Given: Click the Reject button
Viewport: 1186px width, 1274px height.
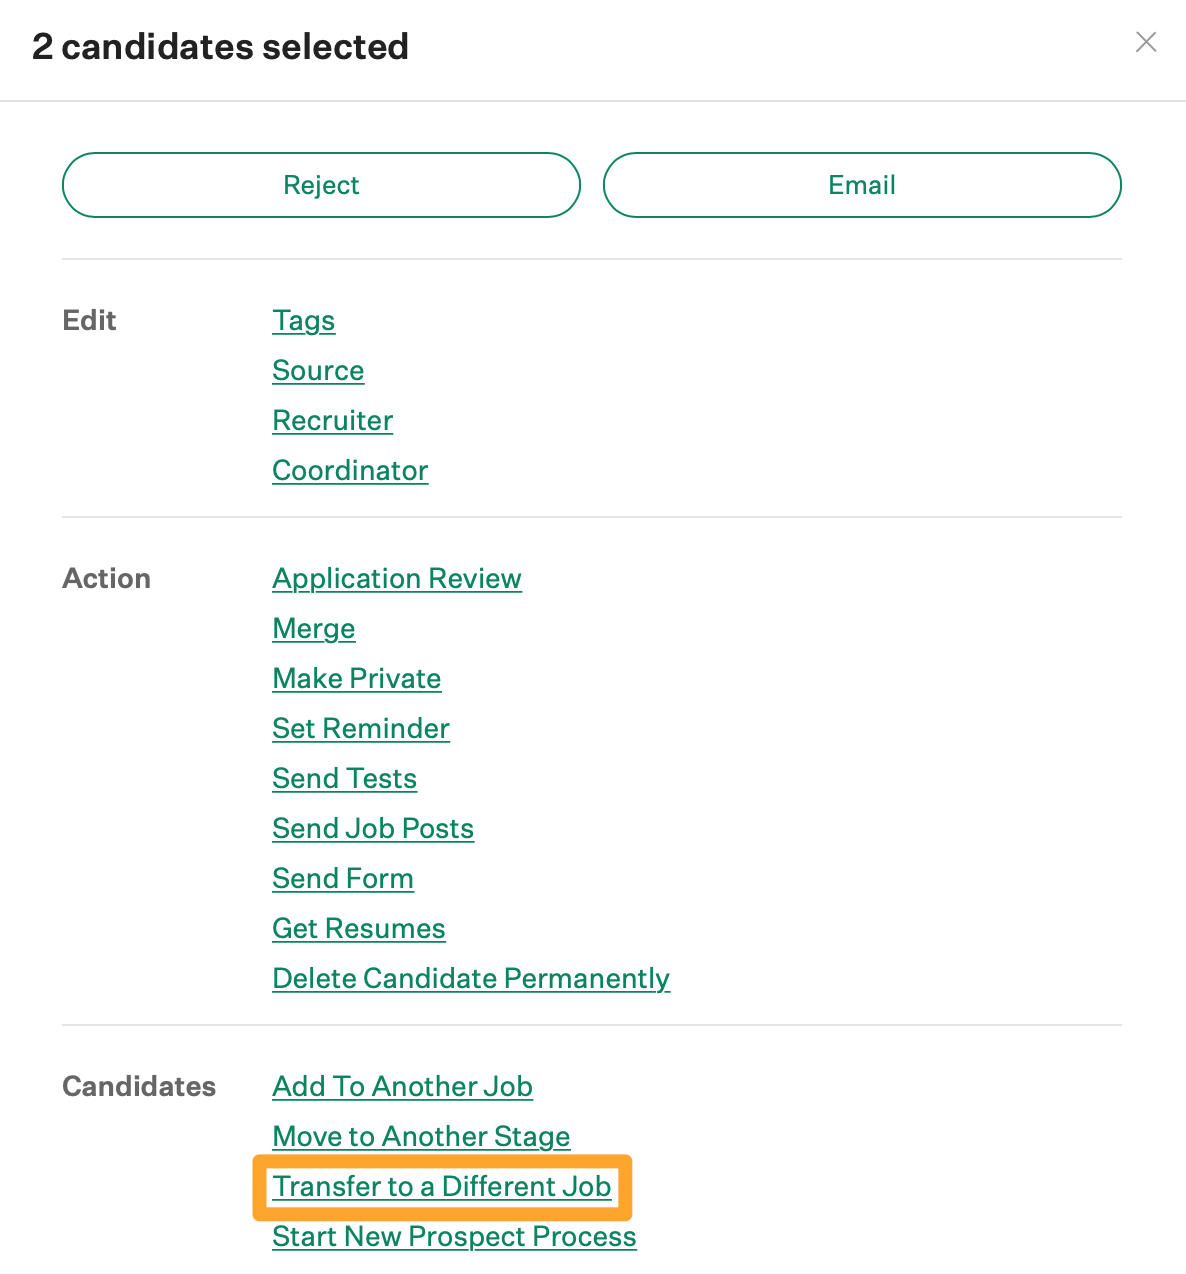Looking at the screenshot, I should coord(321,185).
